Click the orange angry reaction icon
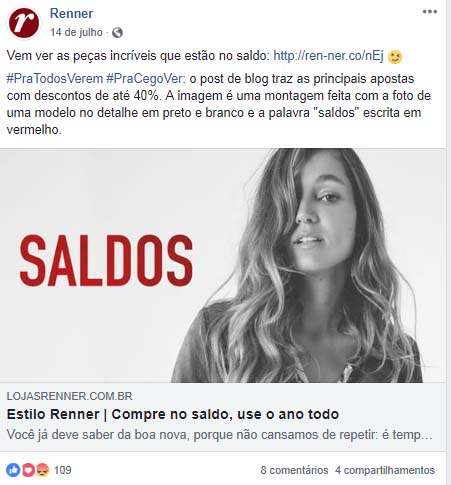Screen dimensions: 451x485 pos(42,470)
